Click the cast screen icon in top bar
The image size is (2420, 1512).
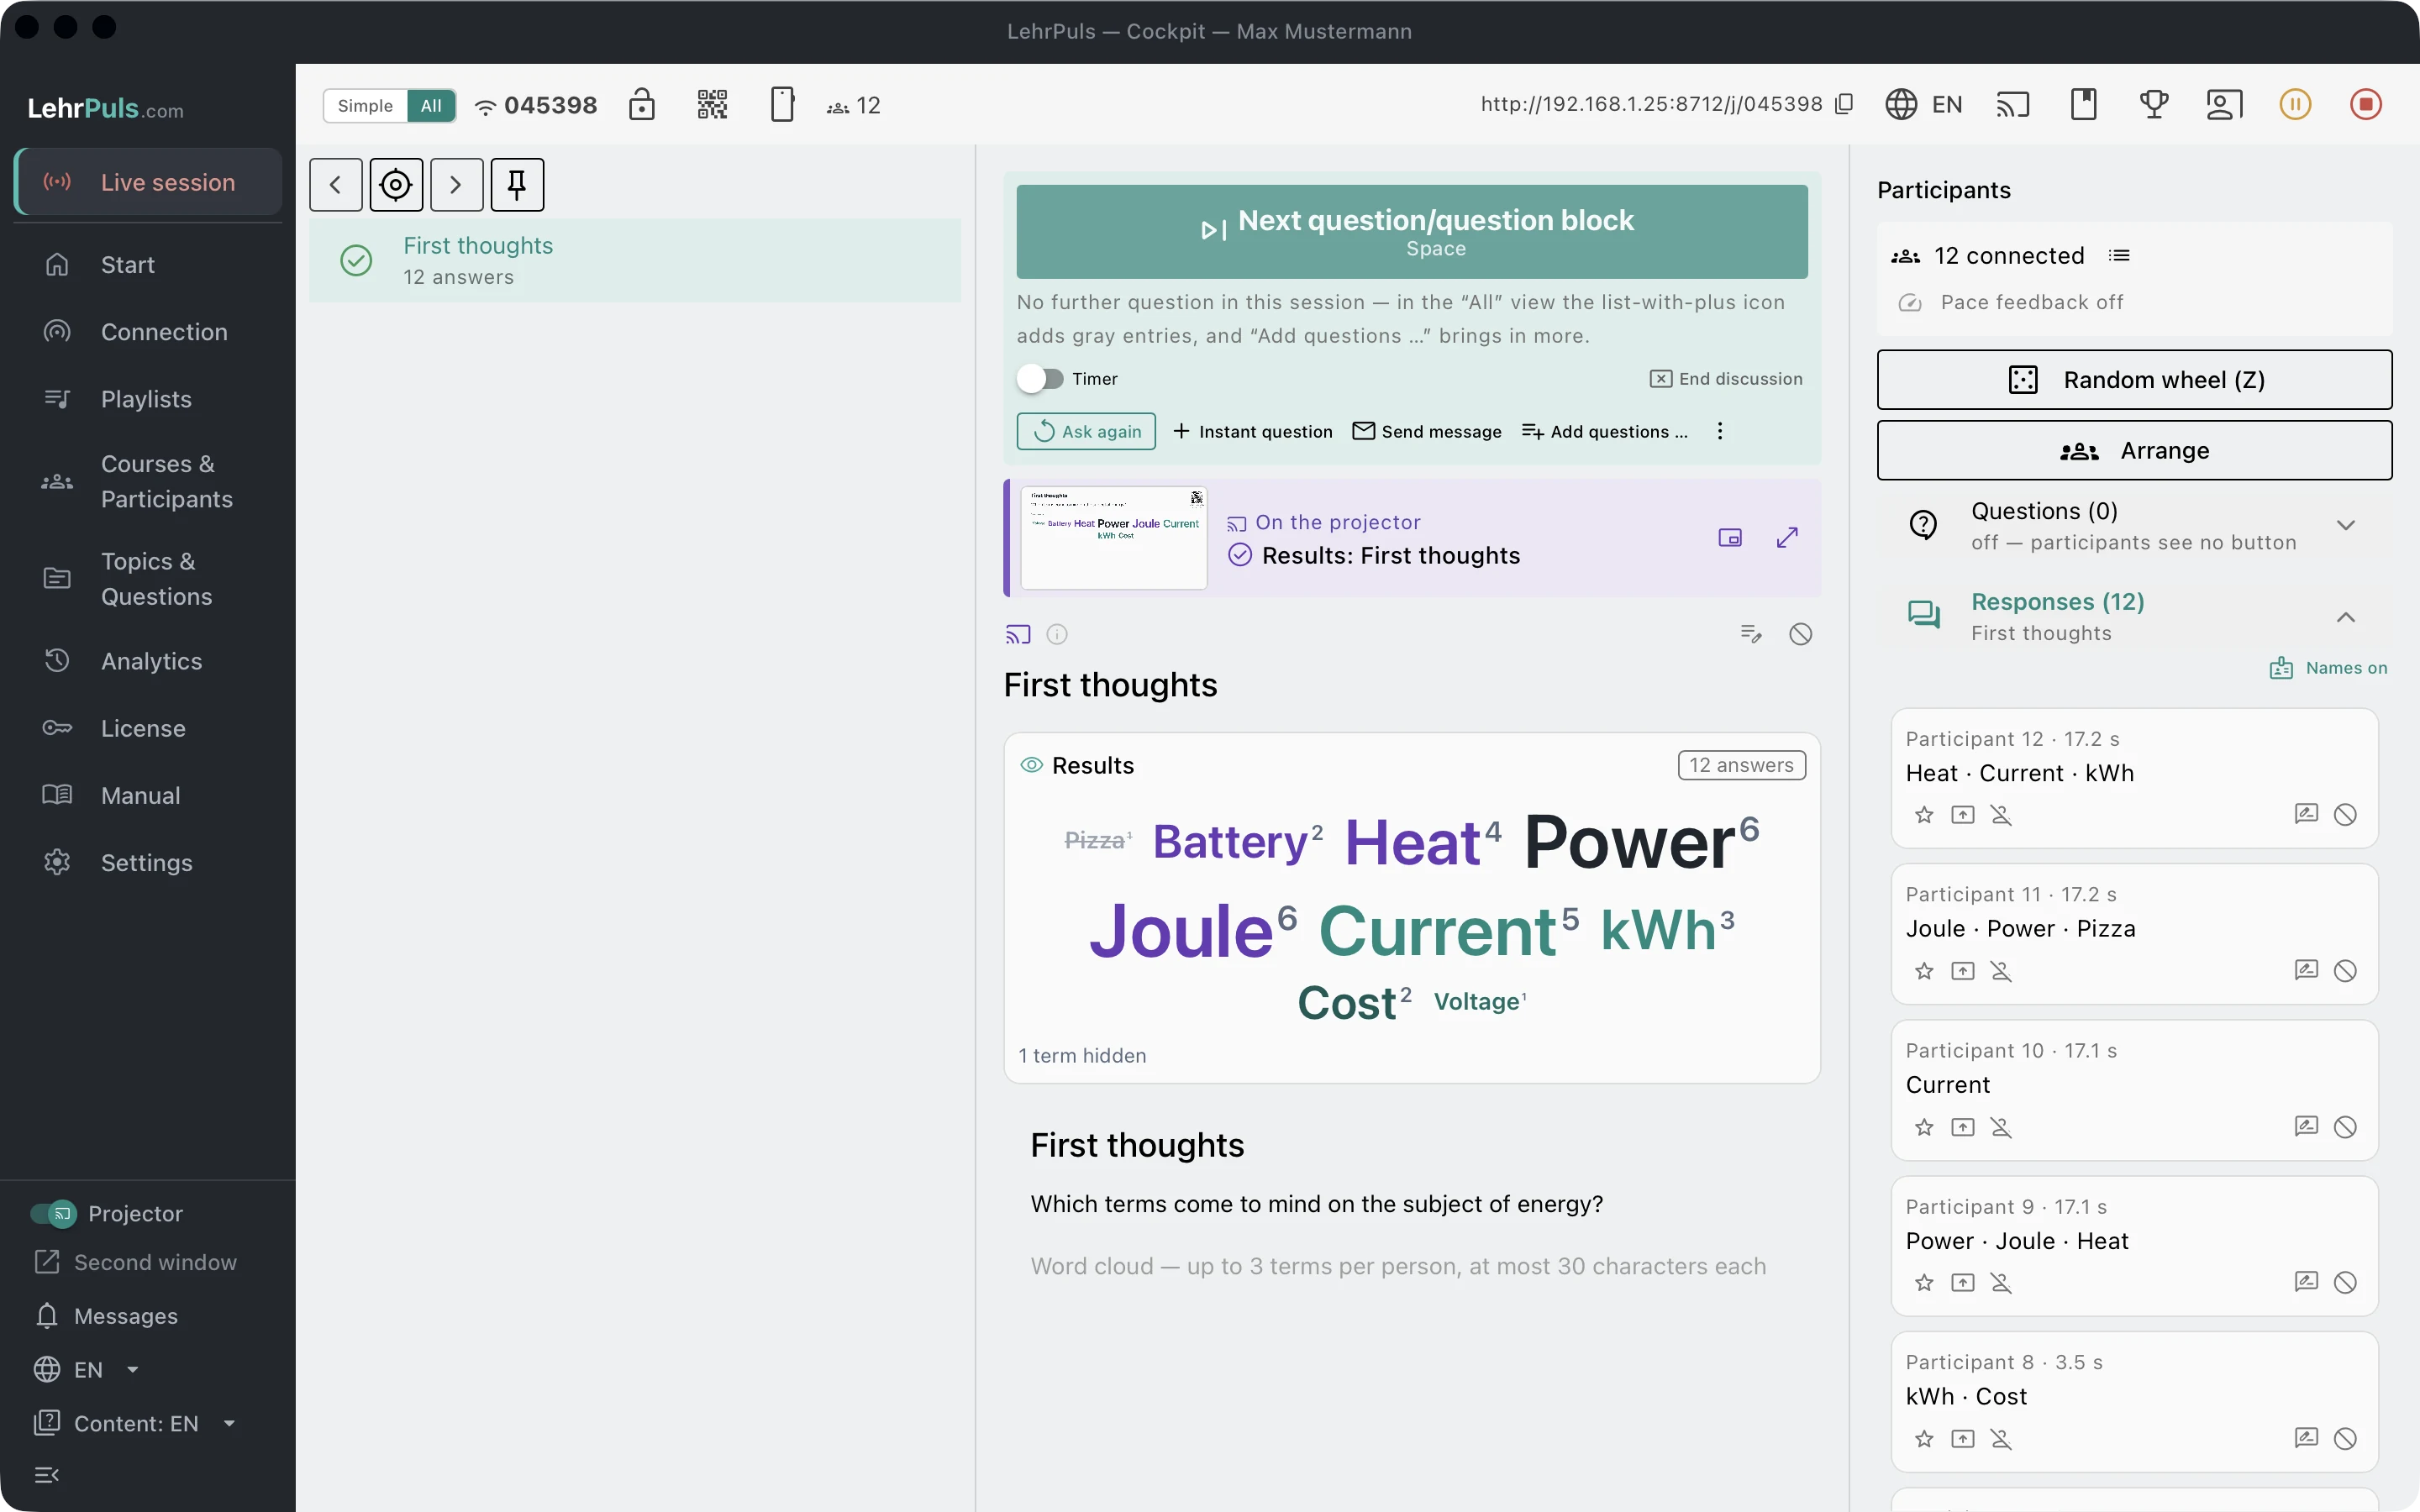coord(2013,104)
